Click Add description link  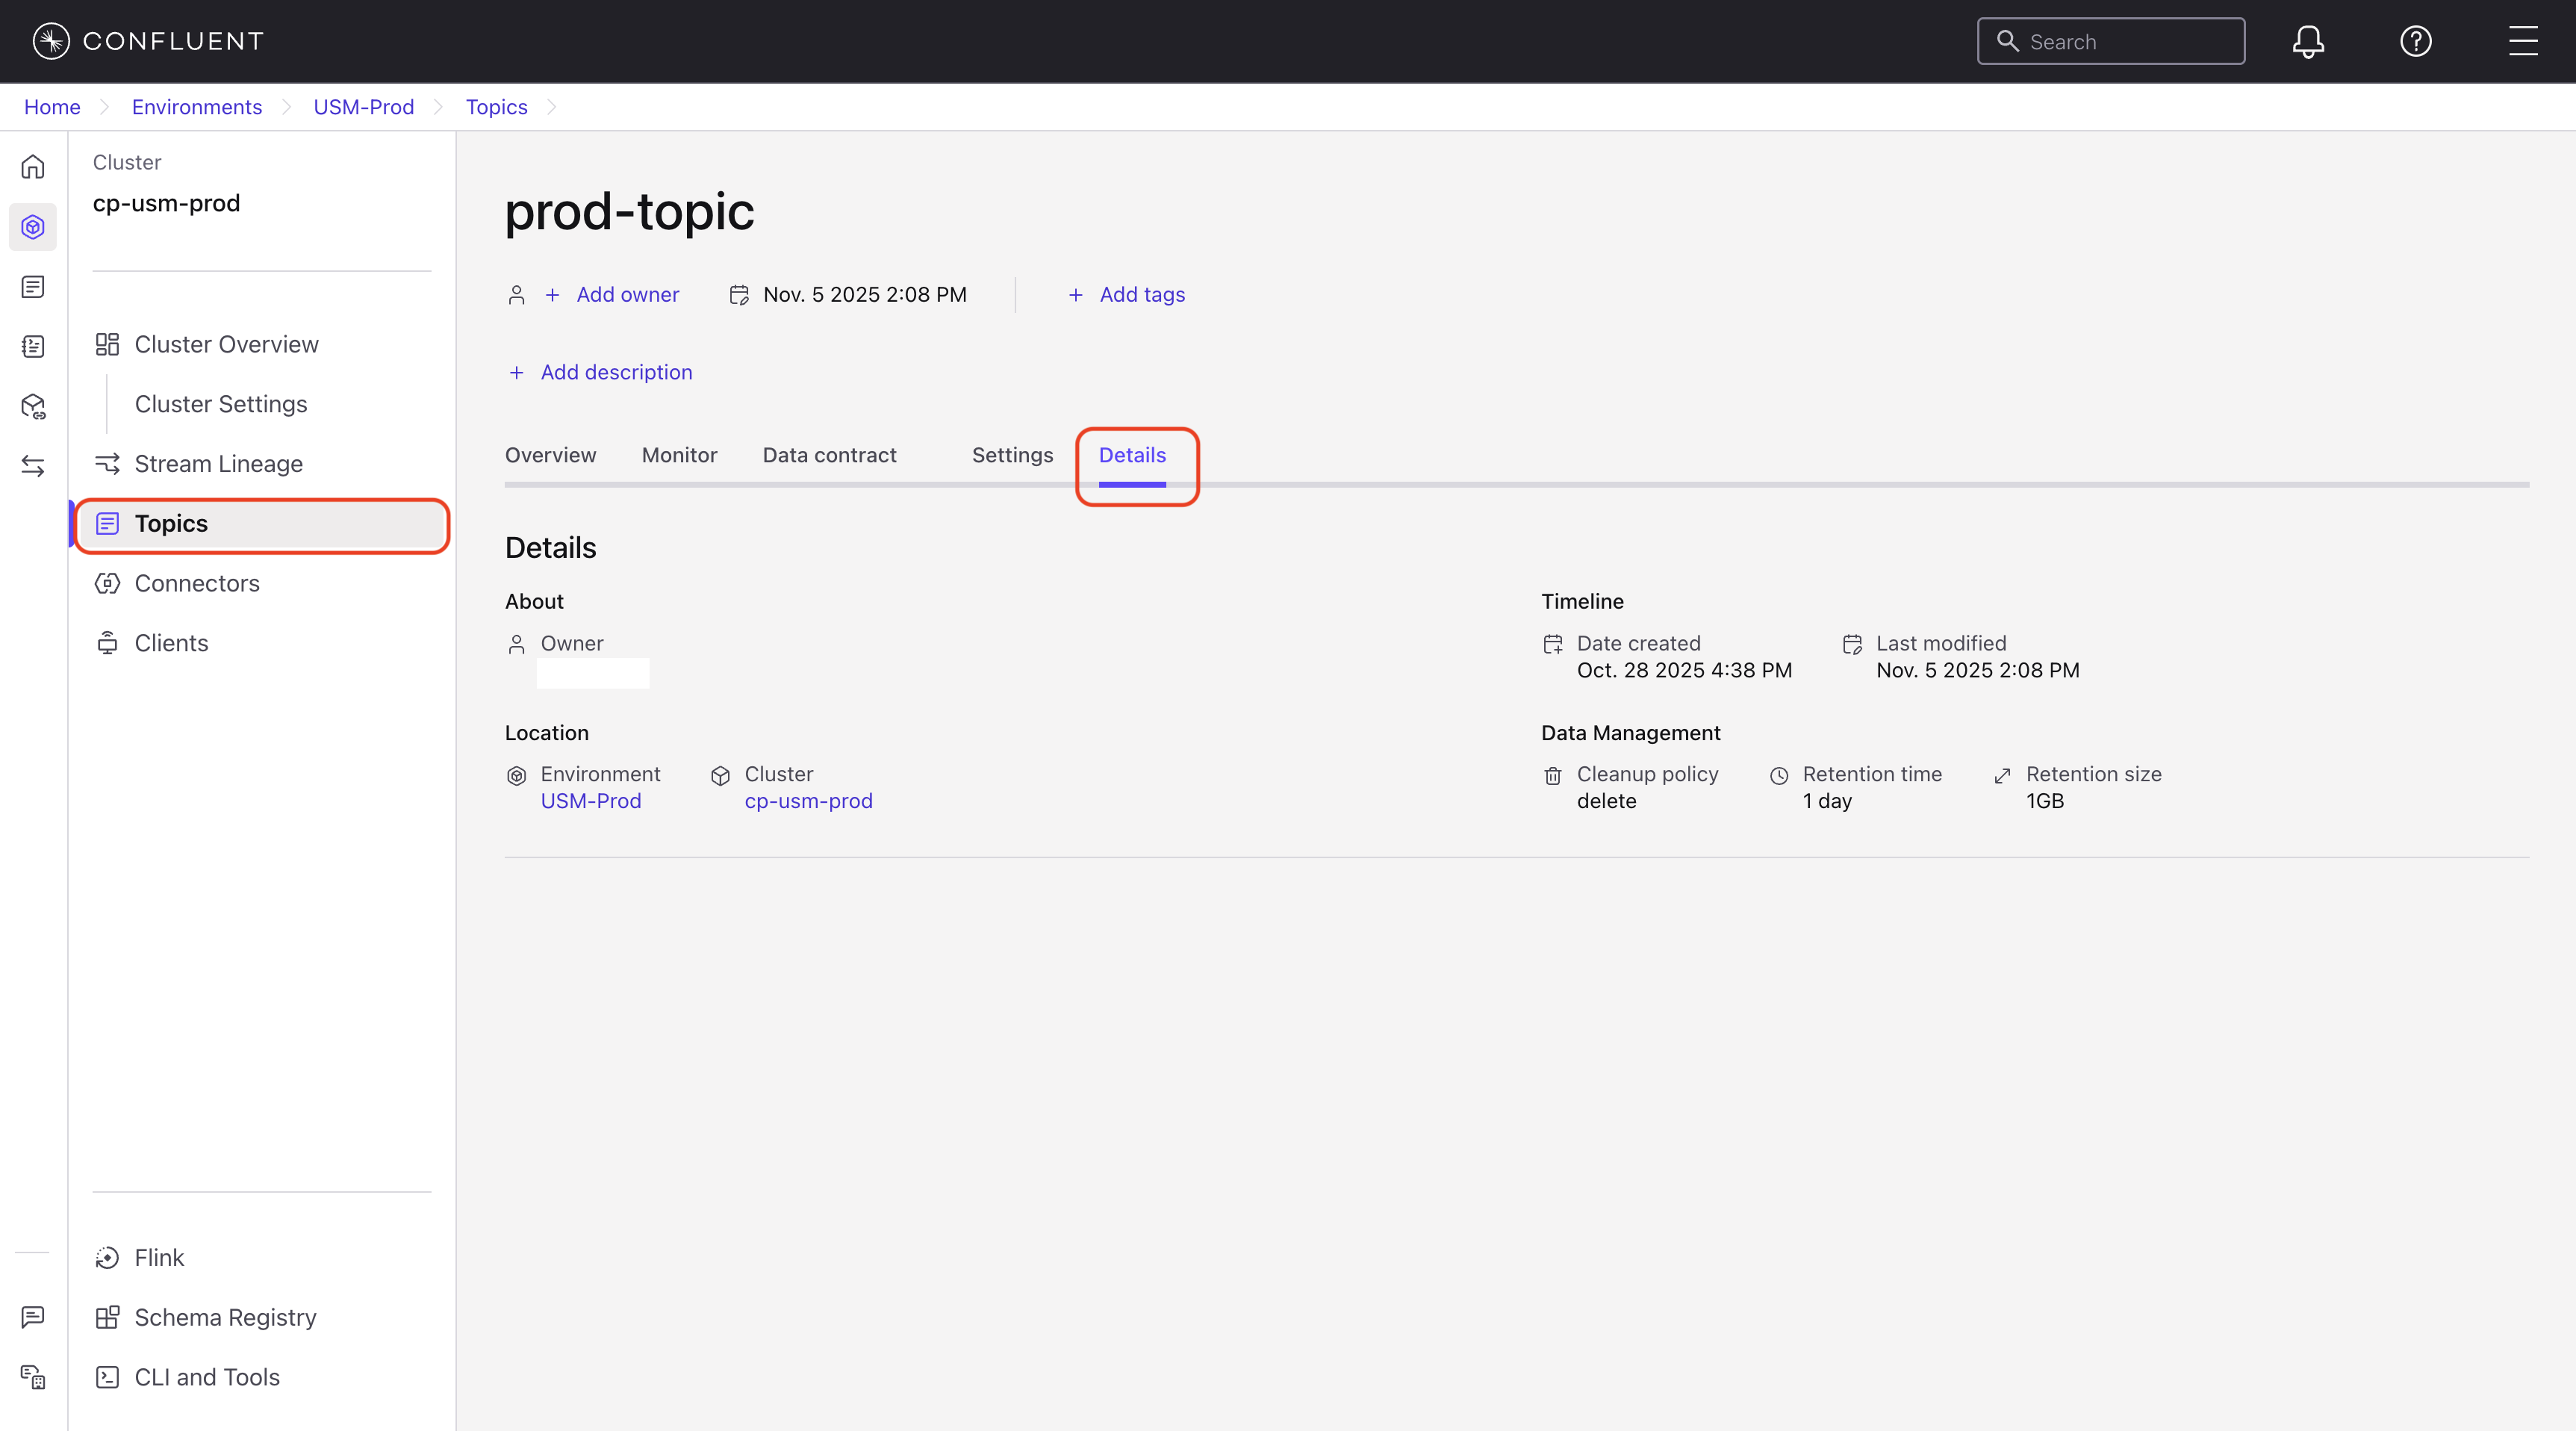615,372
